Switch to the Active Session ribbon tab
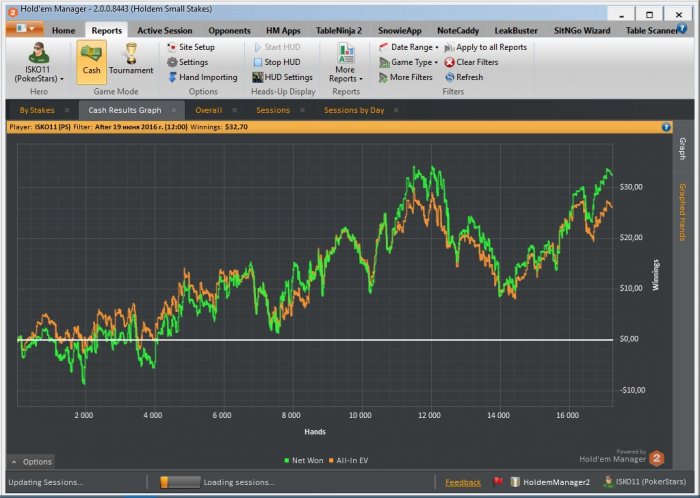This screenshot has height=498, width=700. click(164, 31)
